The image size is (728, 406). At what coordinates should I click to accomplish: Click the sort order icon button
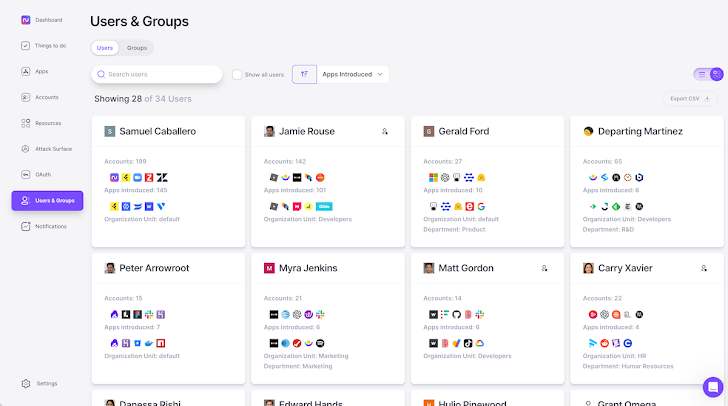[304, 74]
